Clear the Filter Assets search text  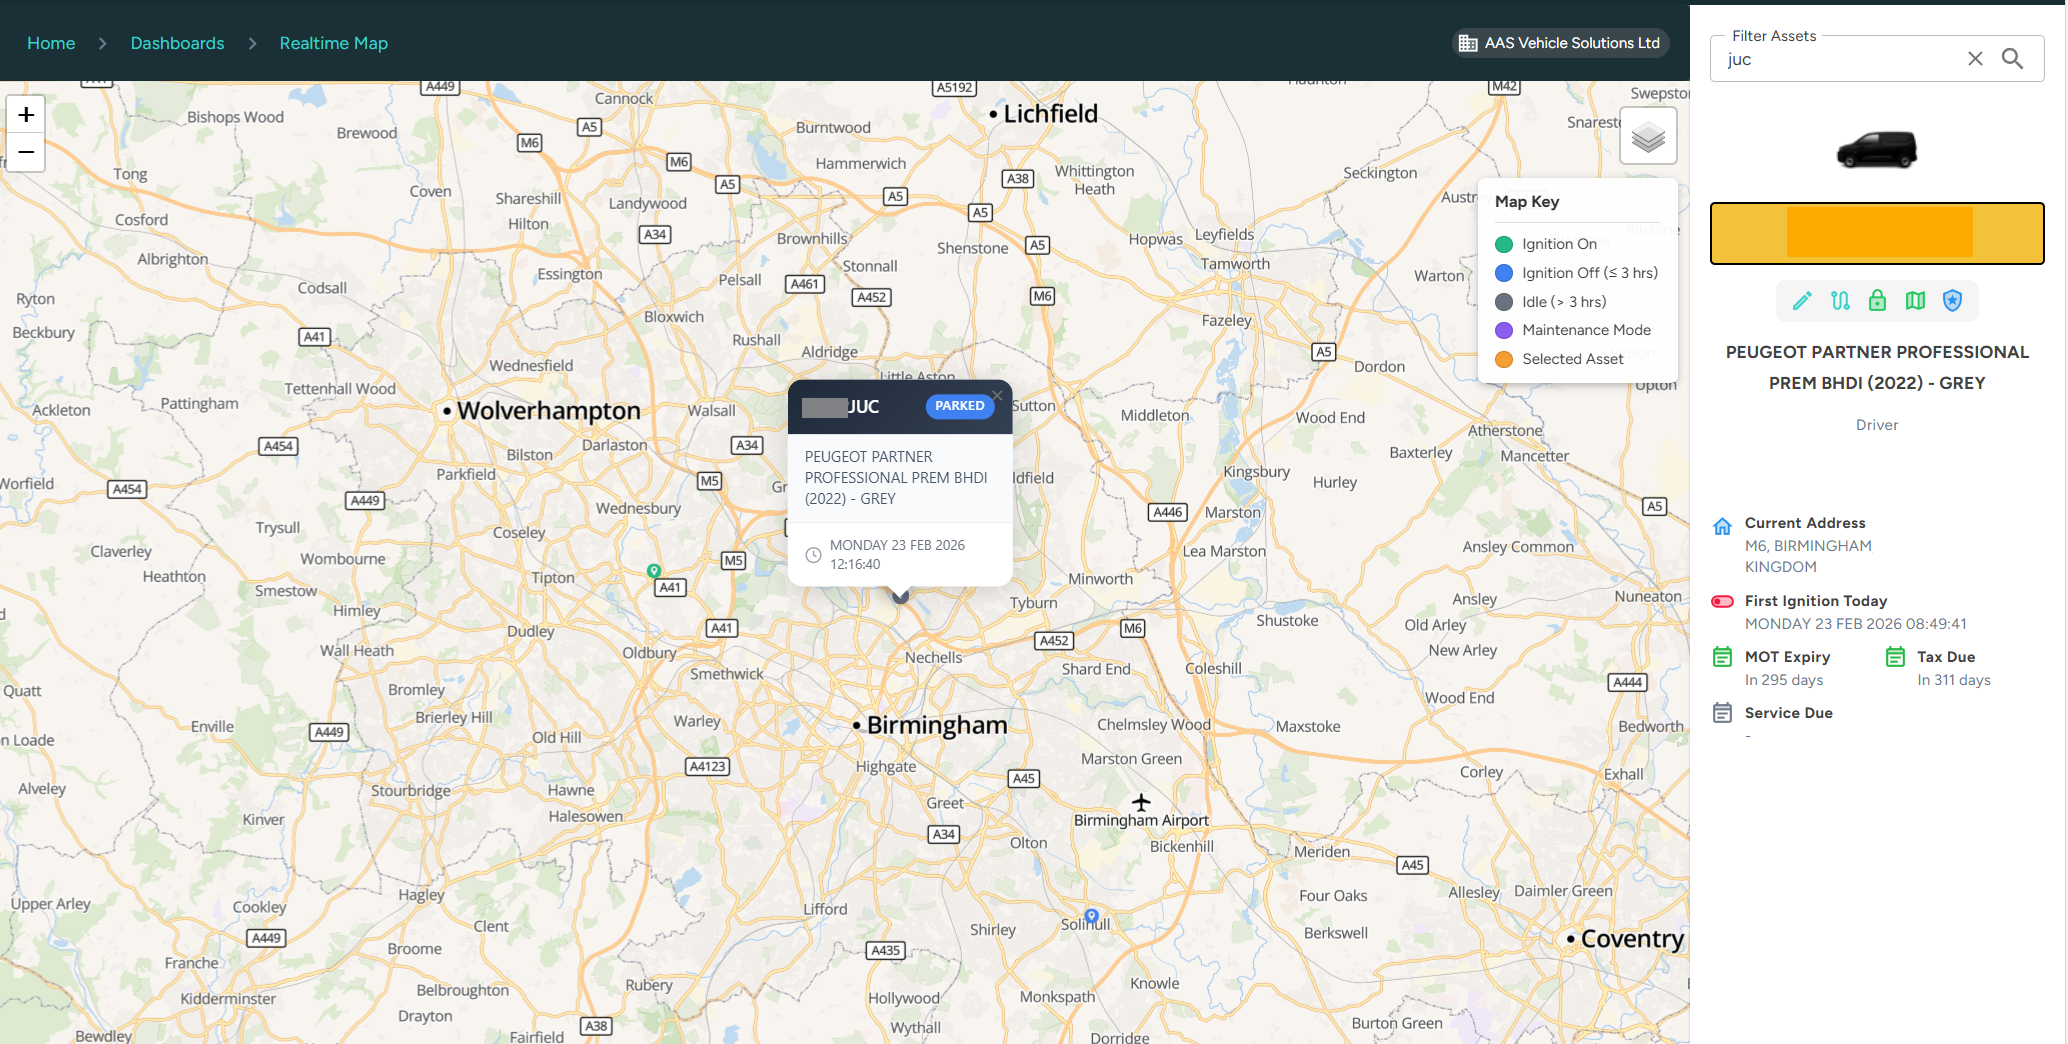coord(1975,59)
